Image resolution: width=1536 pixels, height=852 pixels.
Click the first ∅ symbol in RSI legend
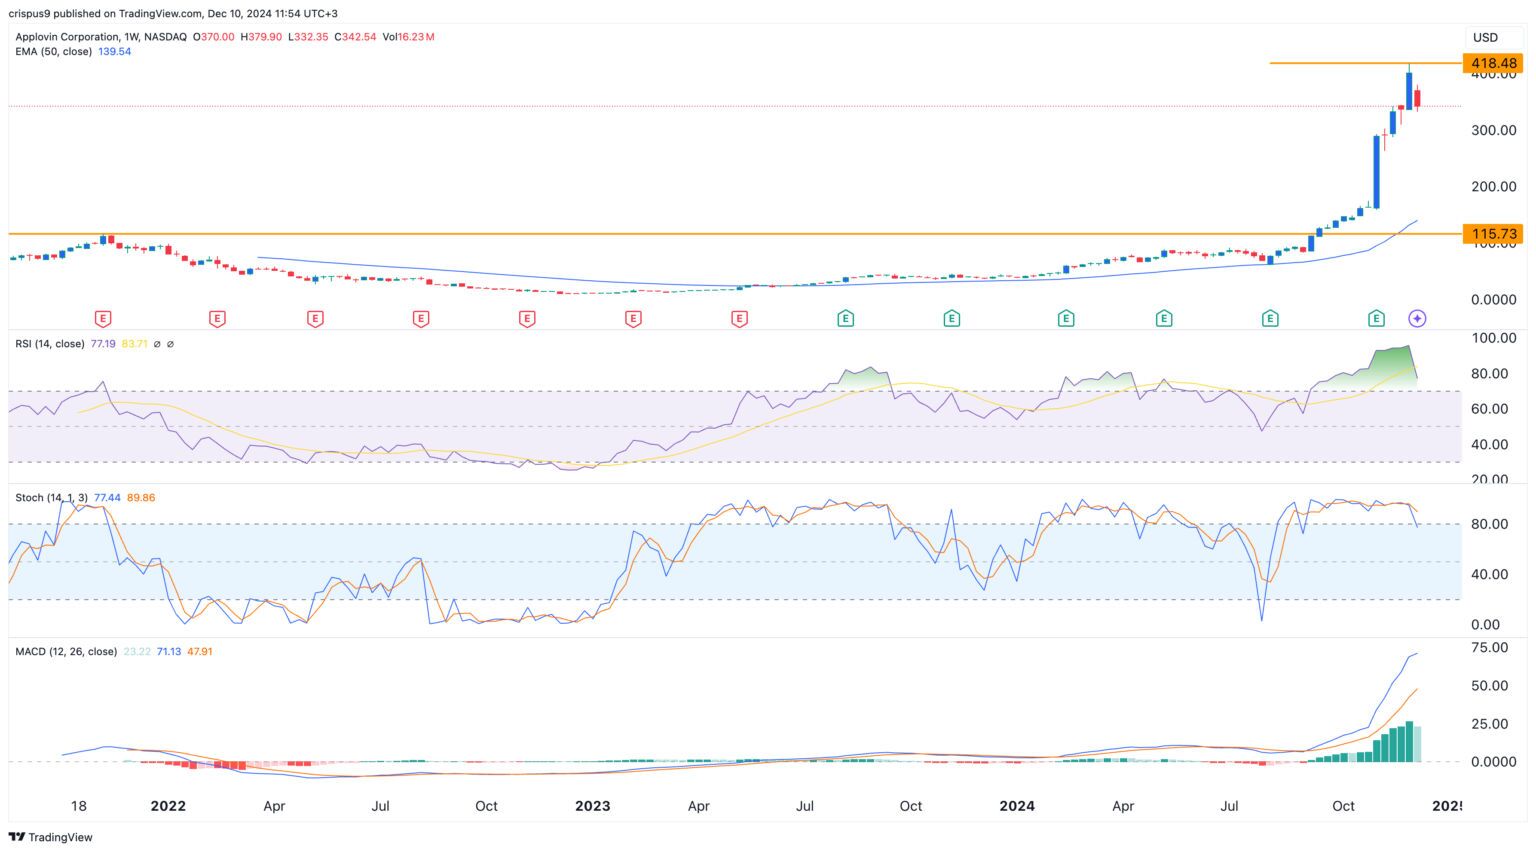(x=156, y=344)
